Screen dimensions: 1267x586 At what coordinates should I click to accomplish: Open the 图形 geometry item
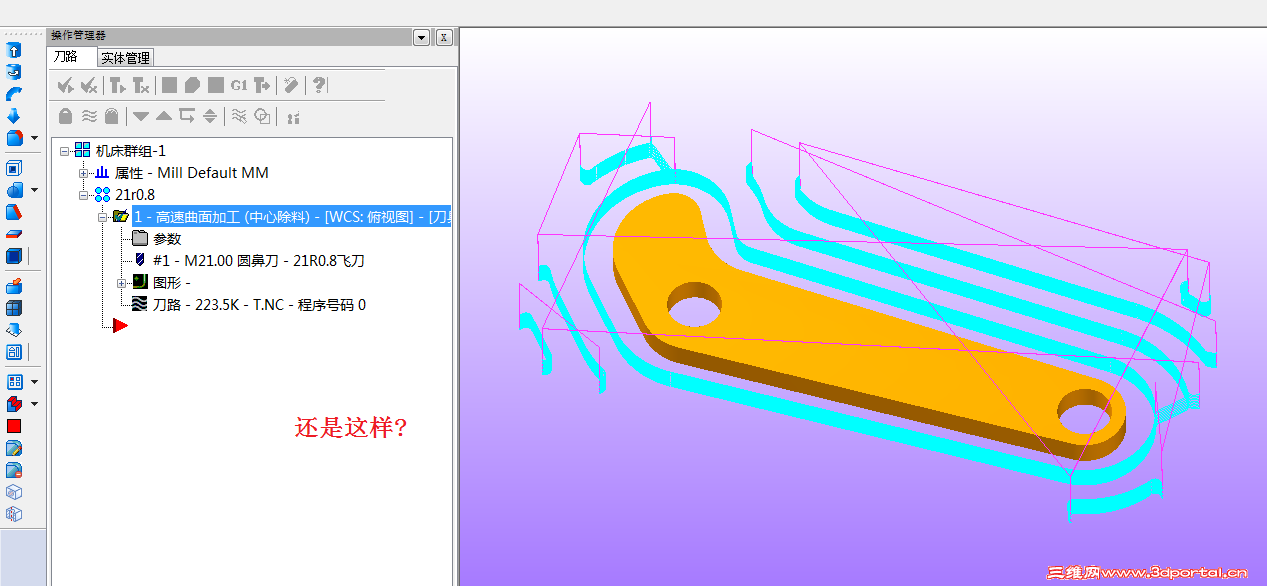171,283
